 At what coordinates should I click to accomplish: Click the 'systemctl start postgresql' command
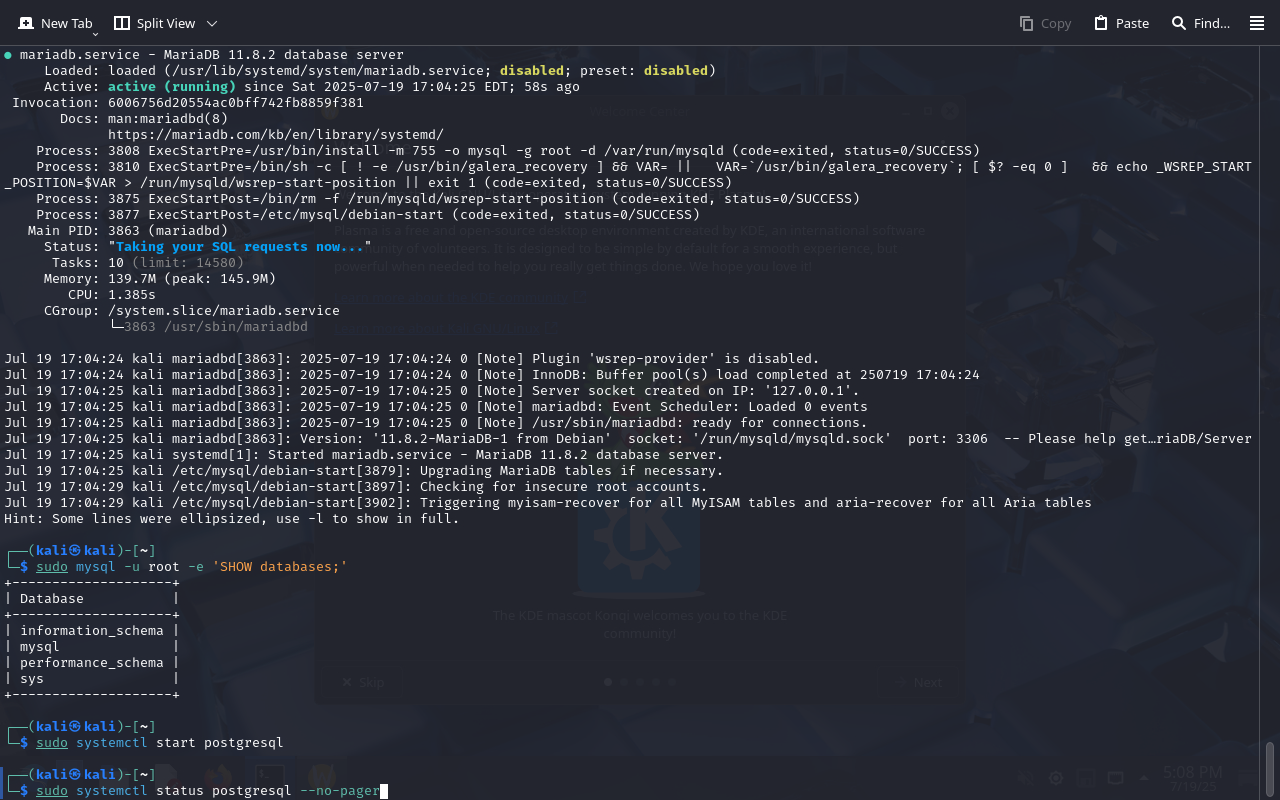[180, 743]
